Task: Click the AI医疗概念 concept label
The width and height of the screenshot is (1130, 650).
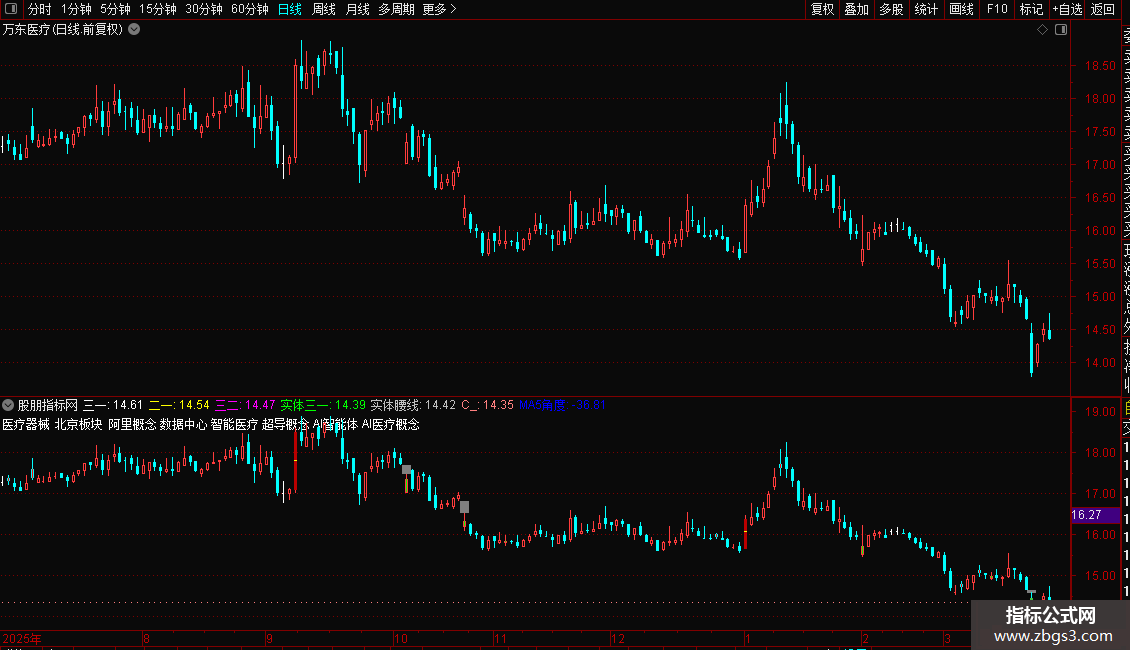Action: [x=391, y=424]
